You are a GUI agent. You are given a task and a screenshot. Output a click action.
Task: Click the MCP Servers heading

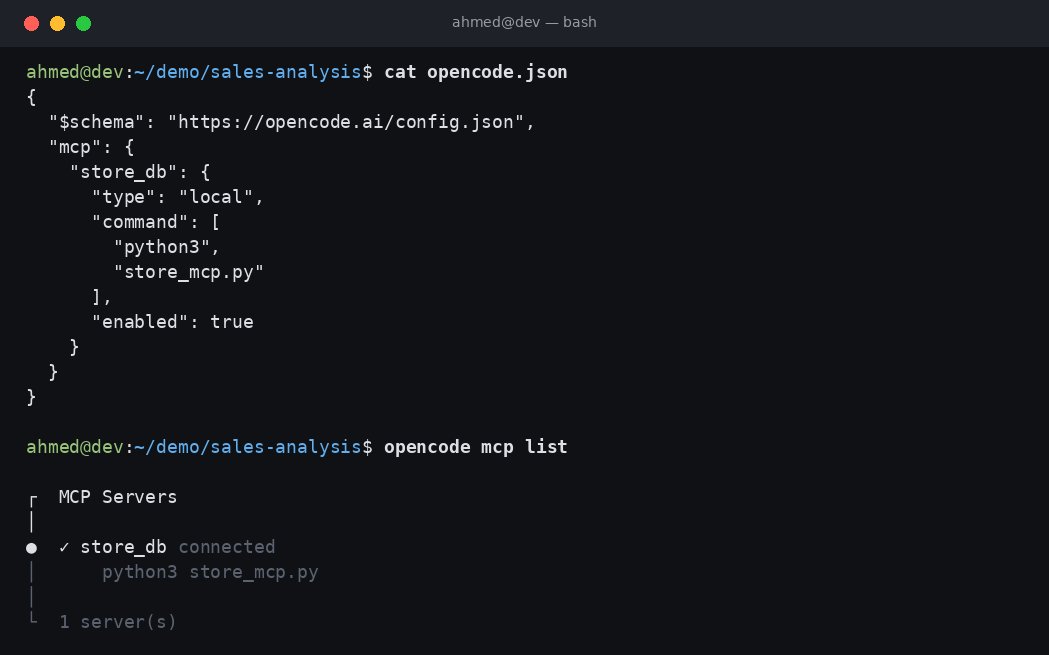(x=118, y=496)
